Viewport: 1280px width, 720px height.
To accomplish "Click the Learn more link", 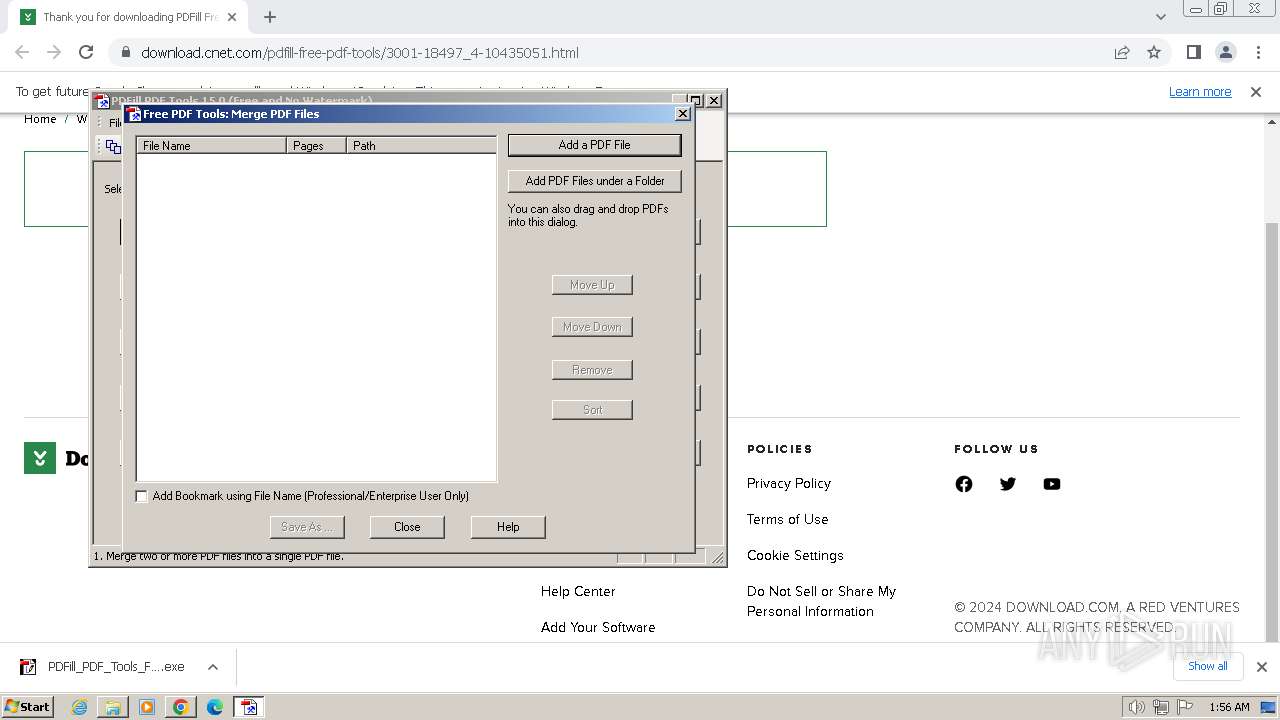I will coord(1200,91).
